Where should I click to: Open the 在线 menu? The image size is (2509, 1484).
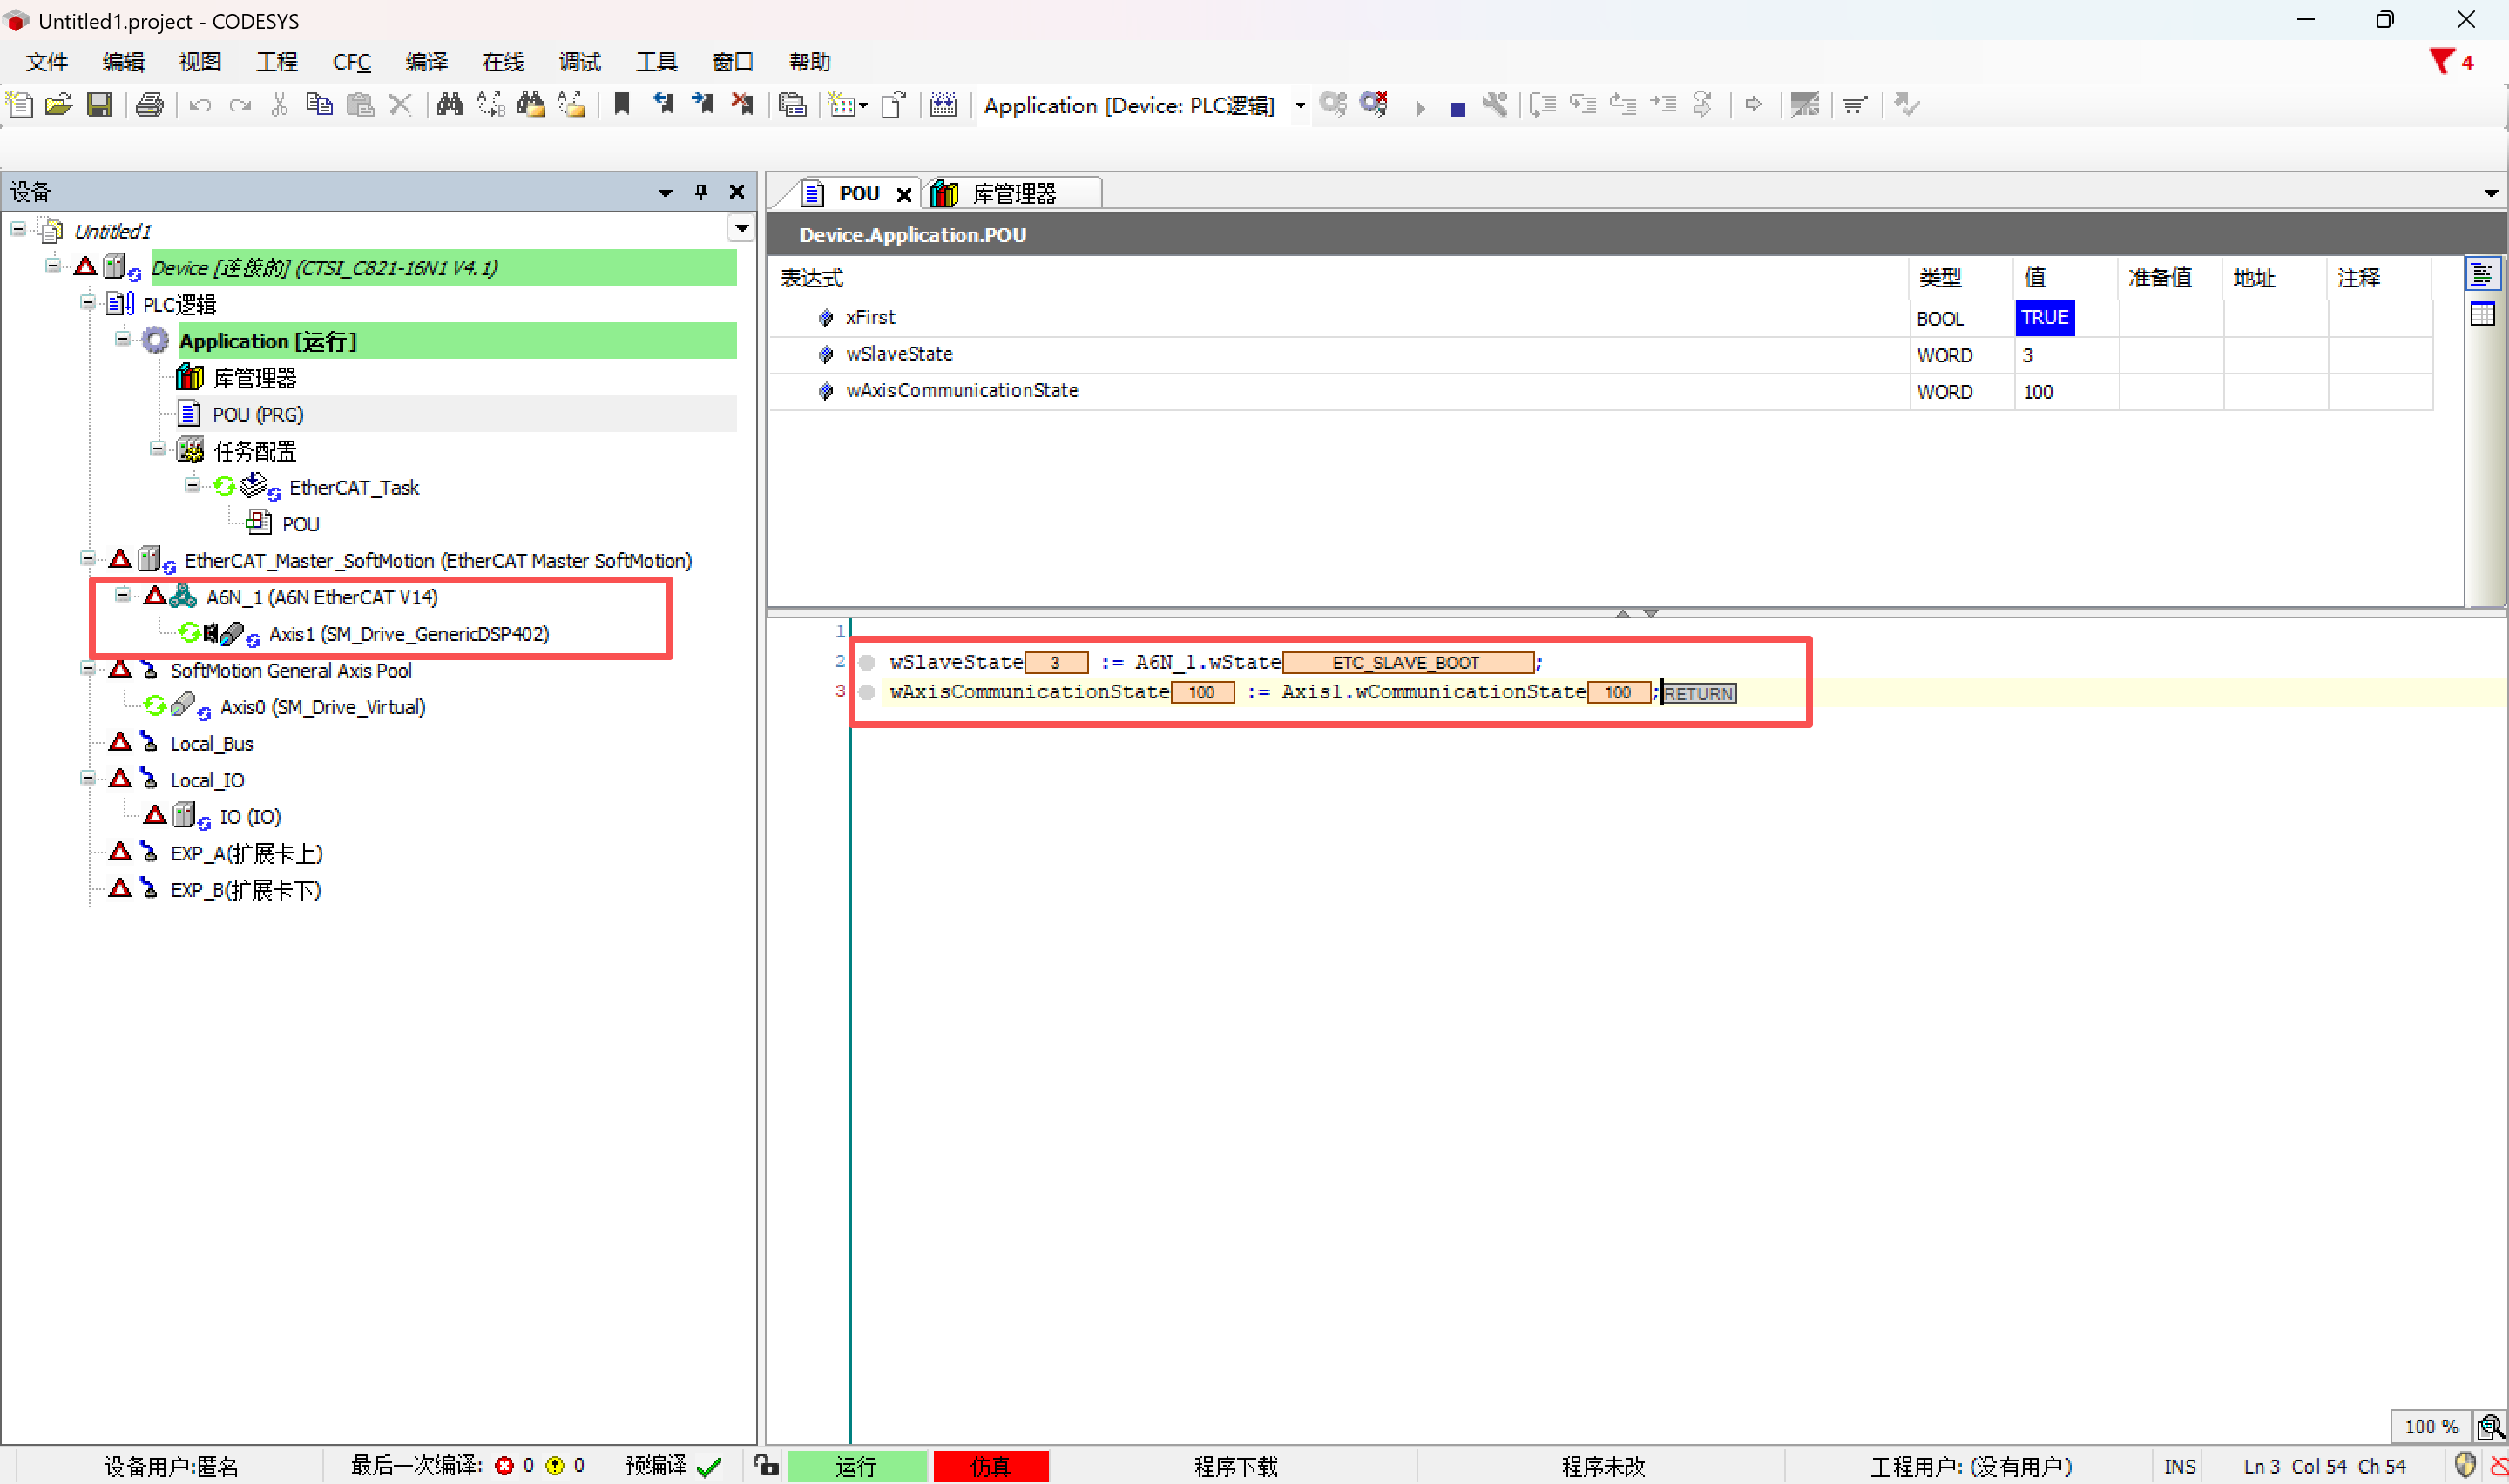tap(503, 62)
